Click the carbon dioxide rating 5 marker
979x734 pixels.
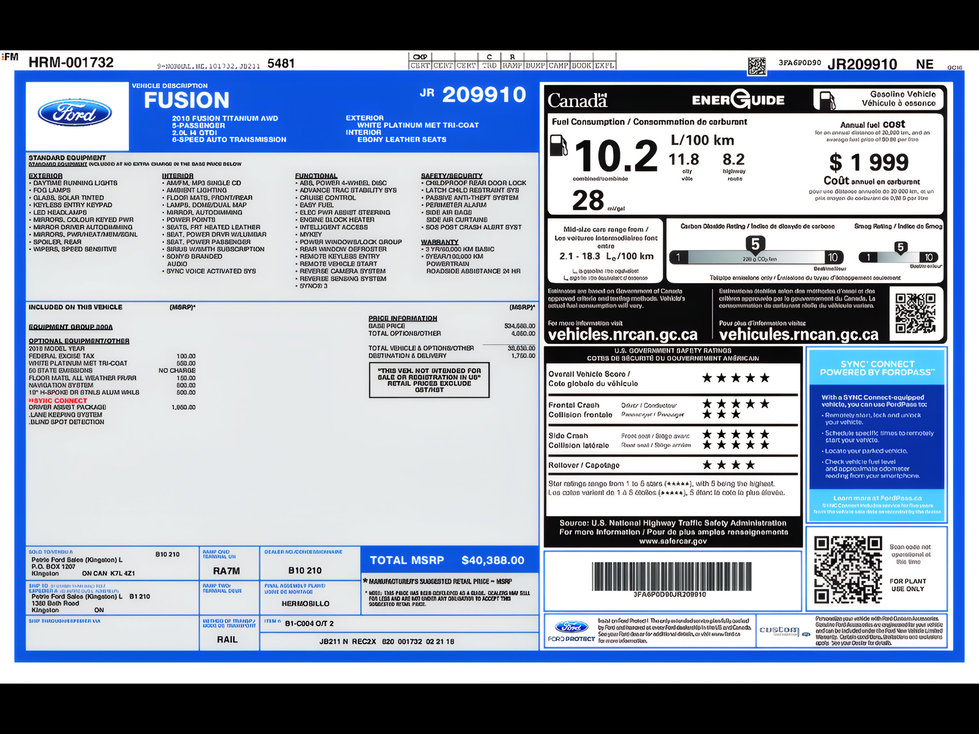click(755, 244)
